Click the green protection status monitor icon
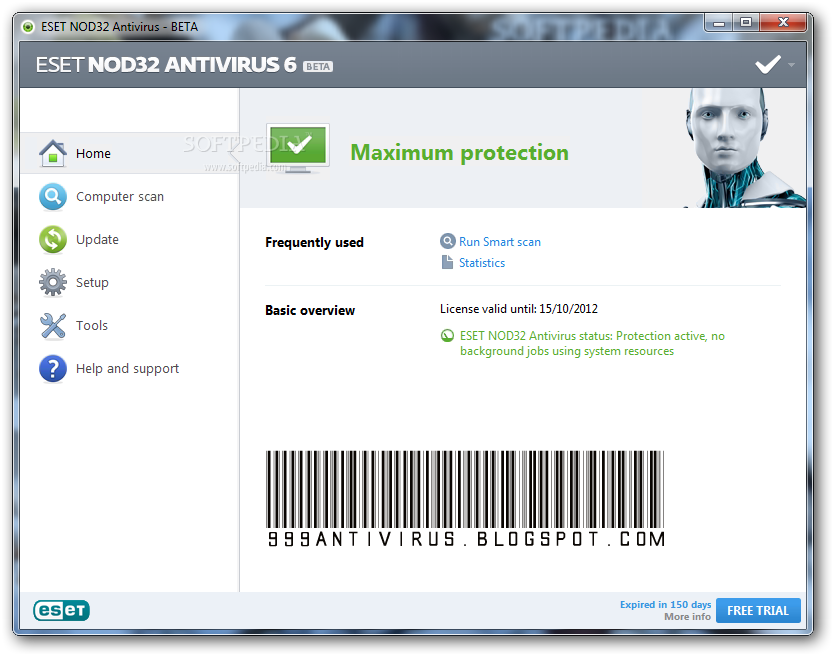834x656 pixels. pyautogui.click(x=298, y=149)
